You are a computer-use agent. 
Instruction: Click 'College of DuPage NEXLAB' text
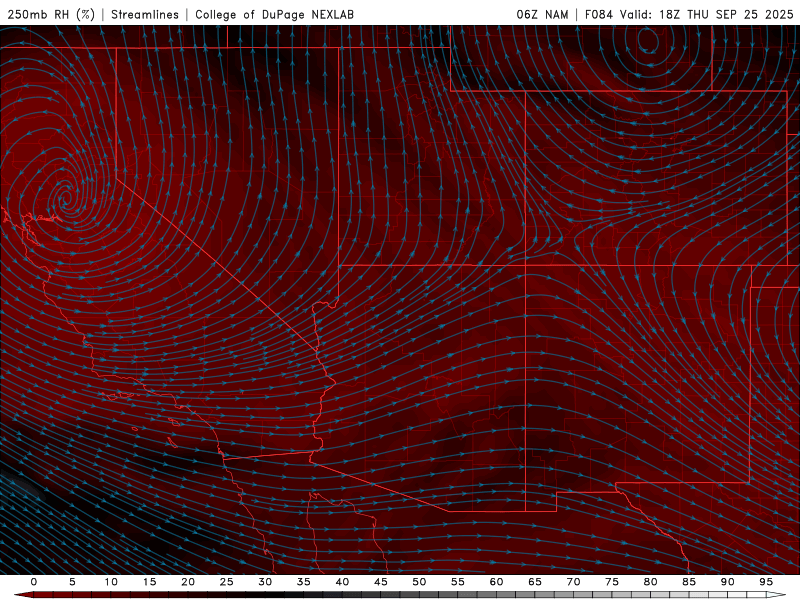tap(274, 14)
